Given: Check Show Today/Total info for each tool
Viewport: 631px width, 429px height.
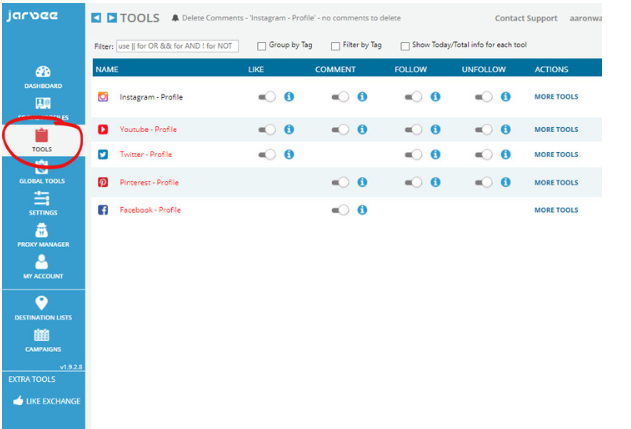Looking at the screenshot, I should click(x=405, y=46).
